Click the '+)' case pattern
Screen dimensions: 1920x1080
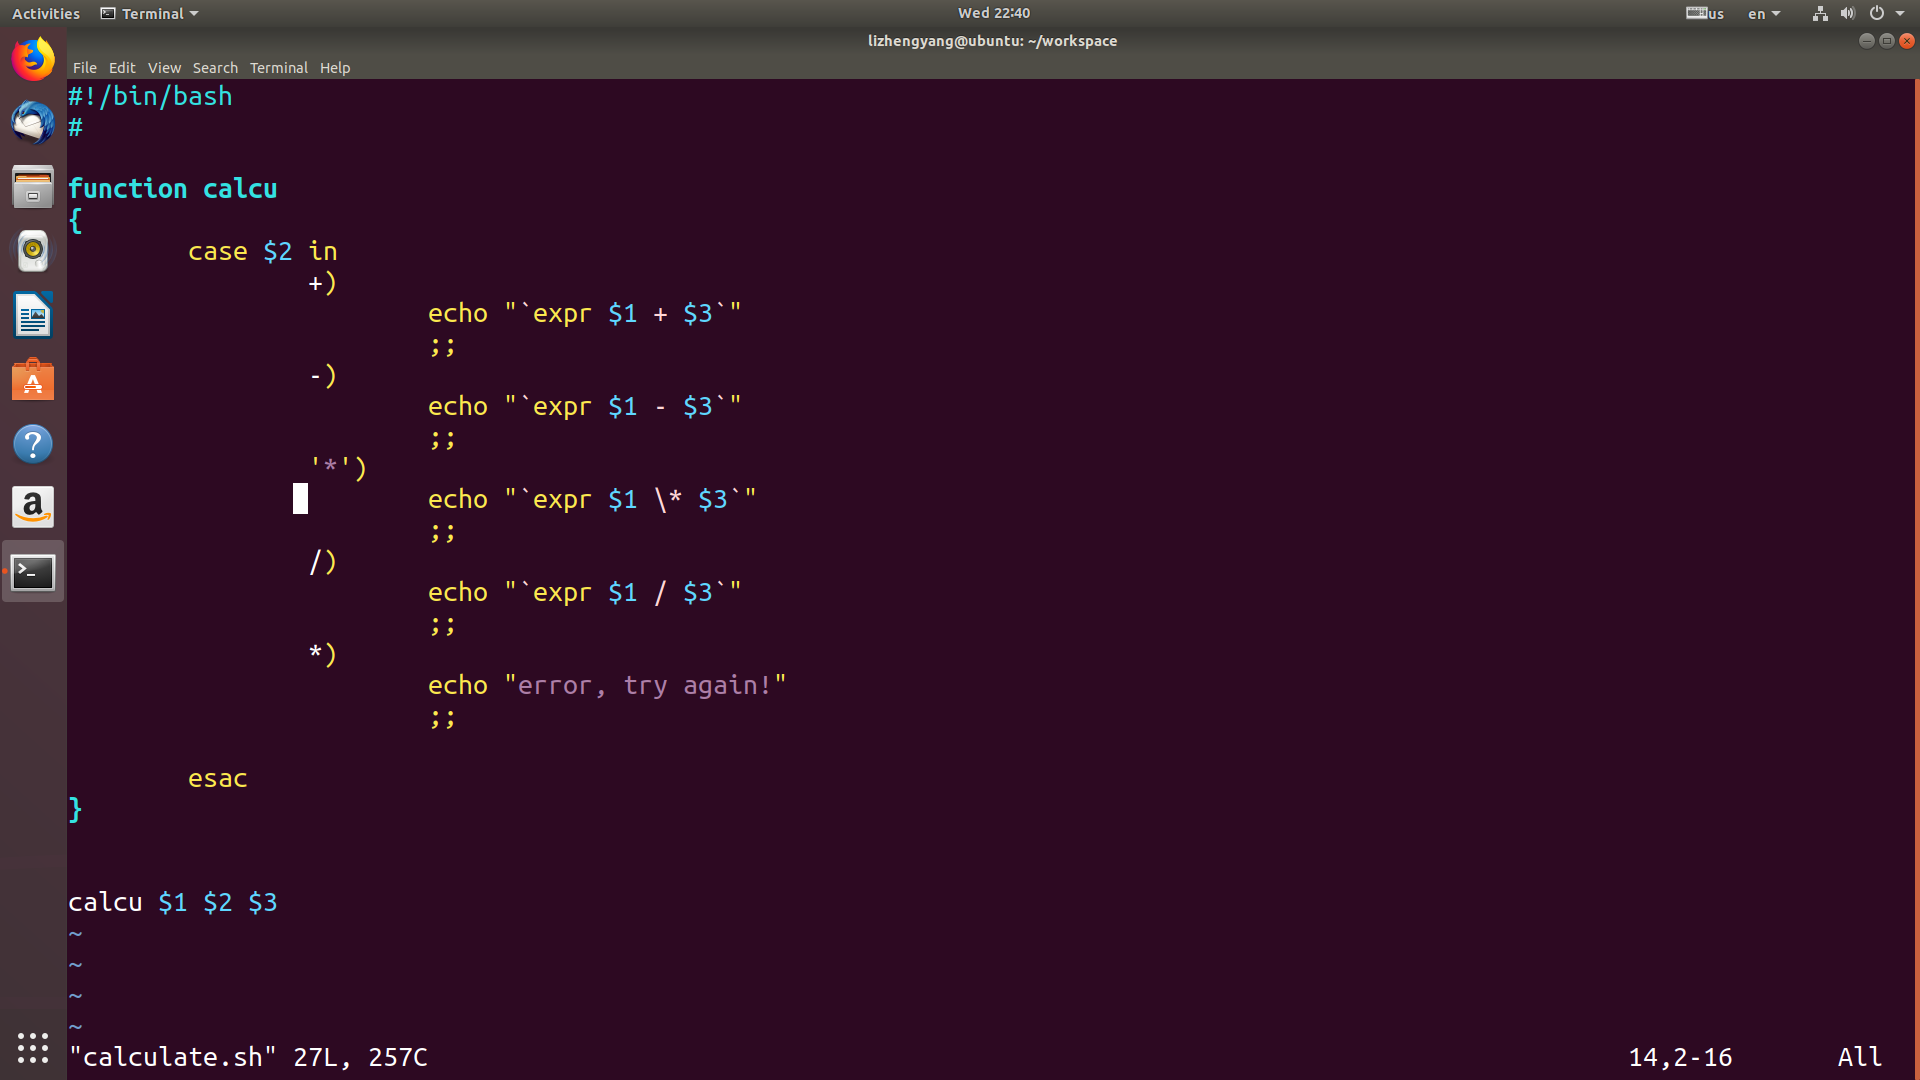click(x=322, y=283)
